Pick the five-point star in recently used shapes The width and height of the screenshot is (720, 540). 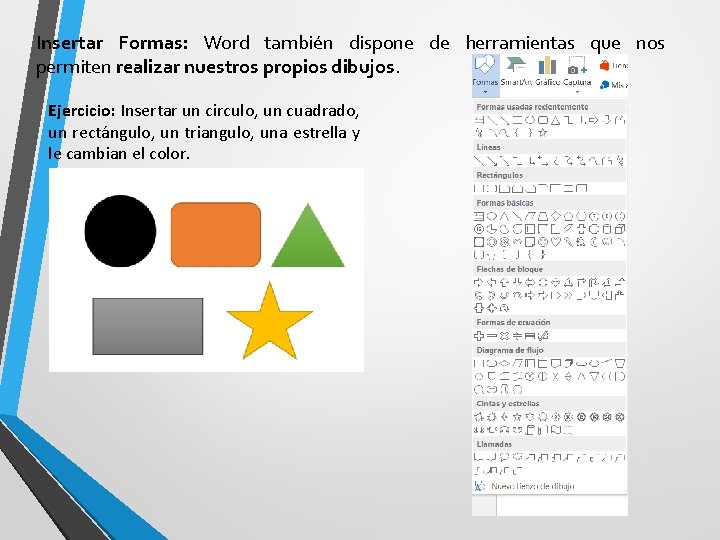point(543,133)
